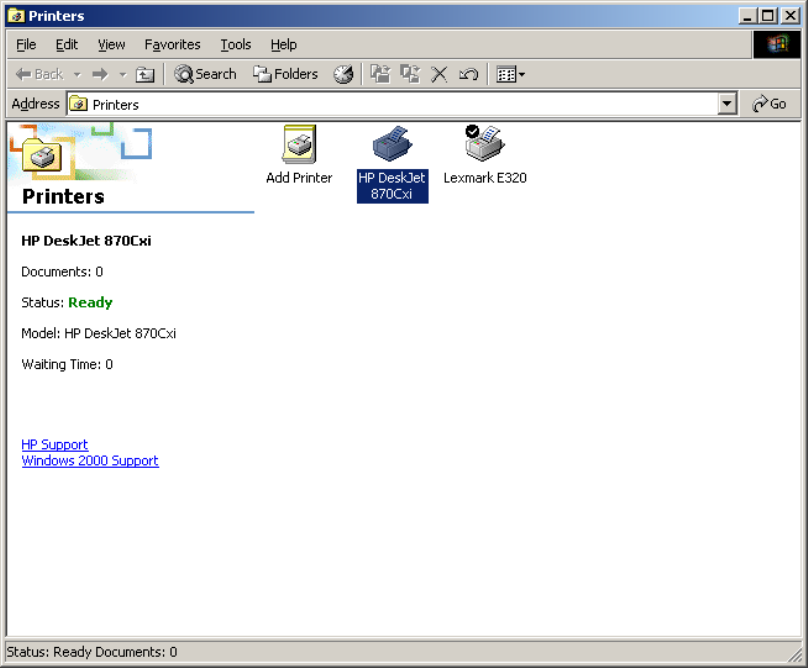This screenshot has width=808, height=668.
Task: Click the 'Model: HP DeskJet 870Cxi' text
Action: click(x=98, y=333)
